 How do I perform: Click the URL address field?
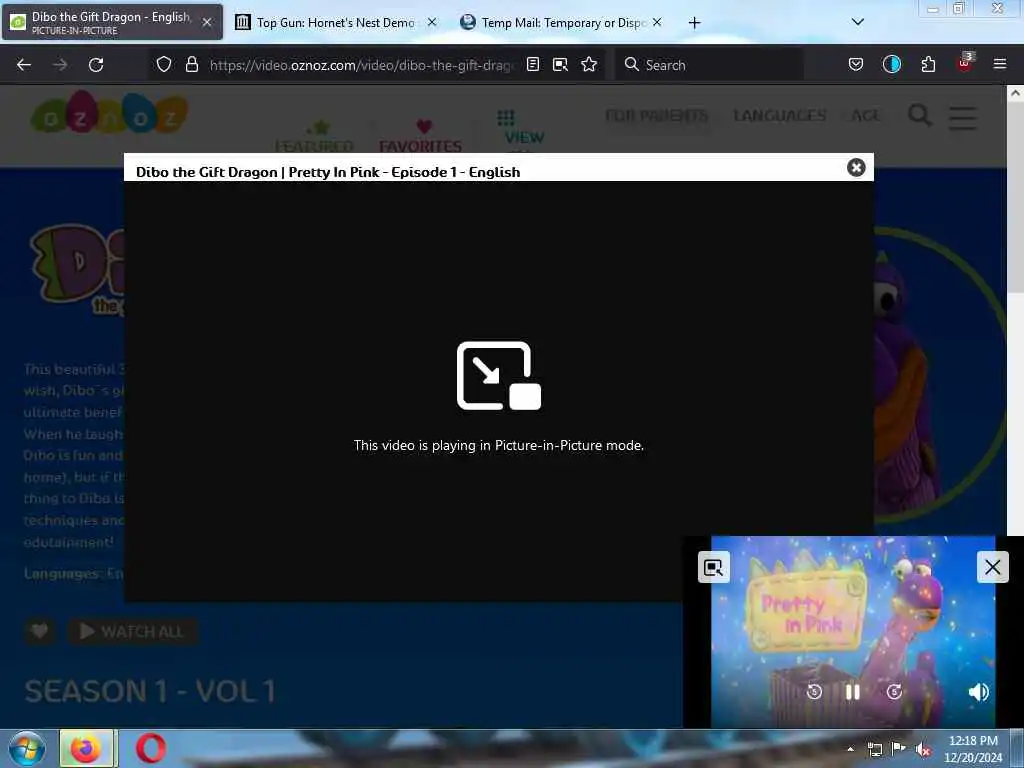point(362,65)
